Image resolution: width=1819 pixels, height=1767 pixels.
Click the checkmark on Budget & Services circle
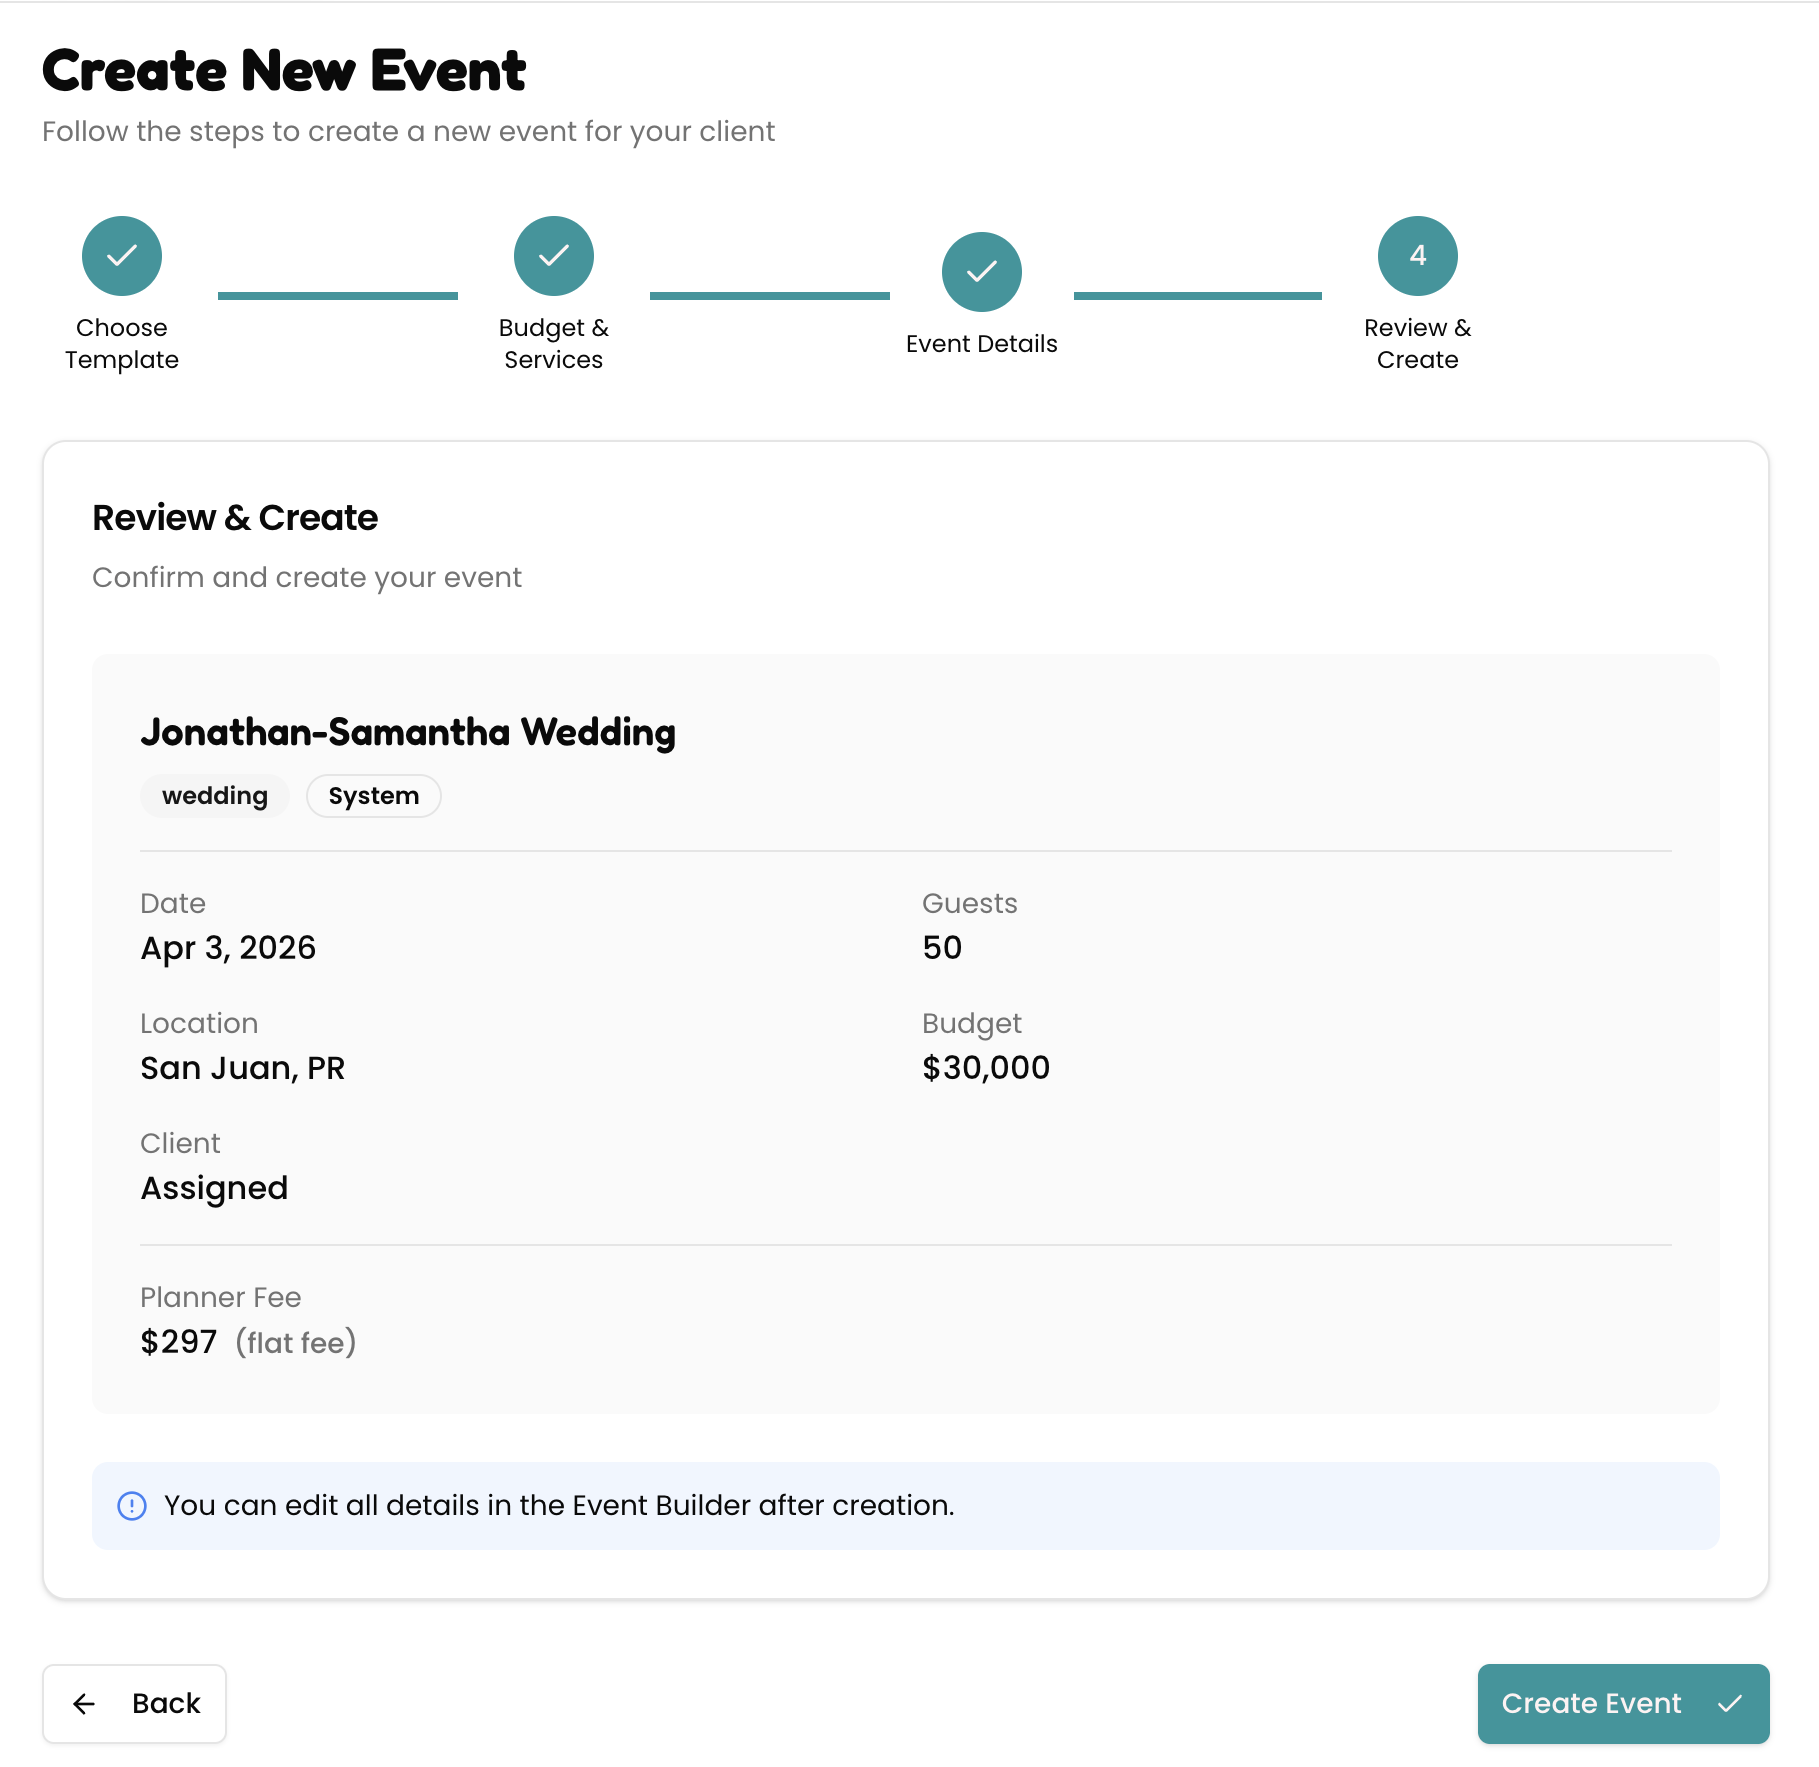click(553, 256)
